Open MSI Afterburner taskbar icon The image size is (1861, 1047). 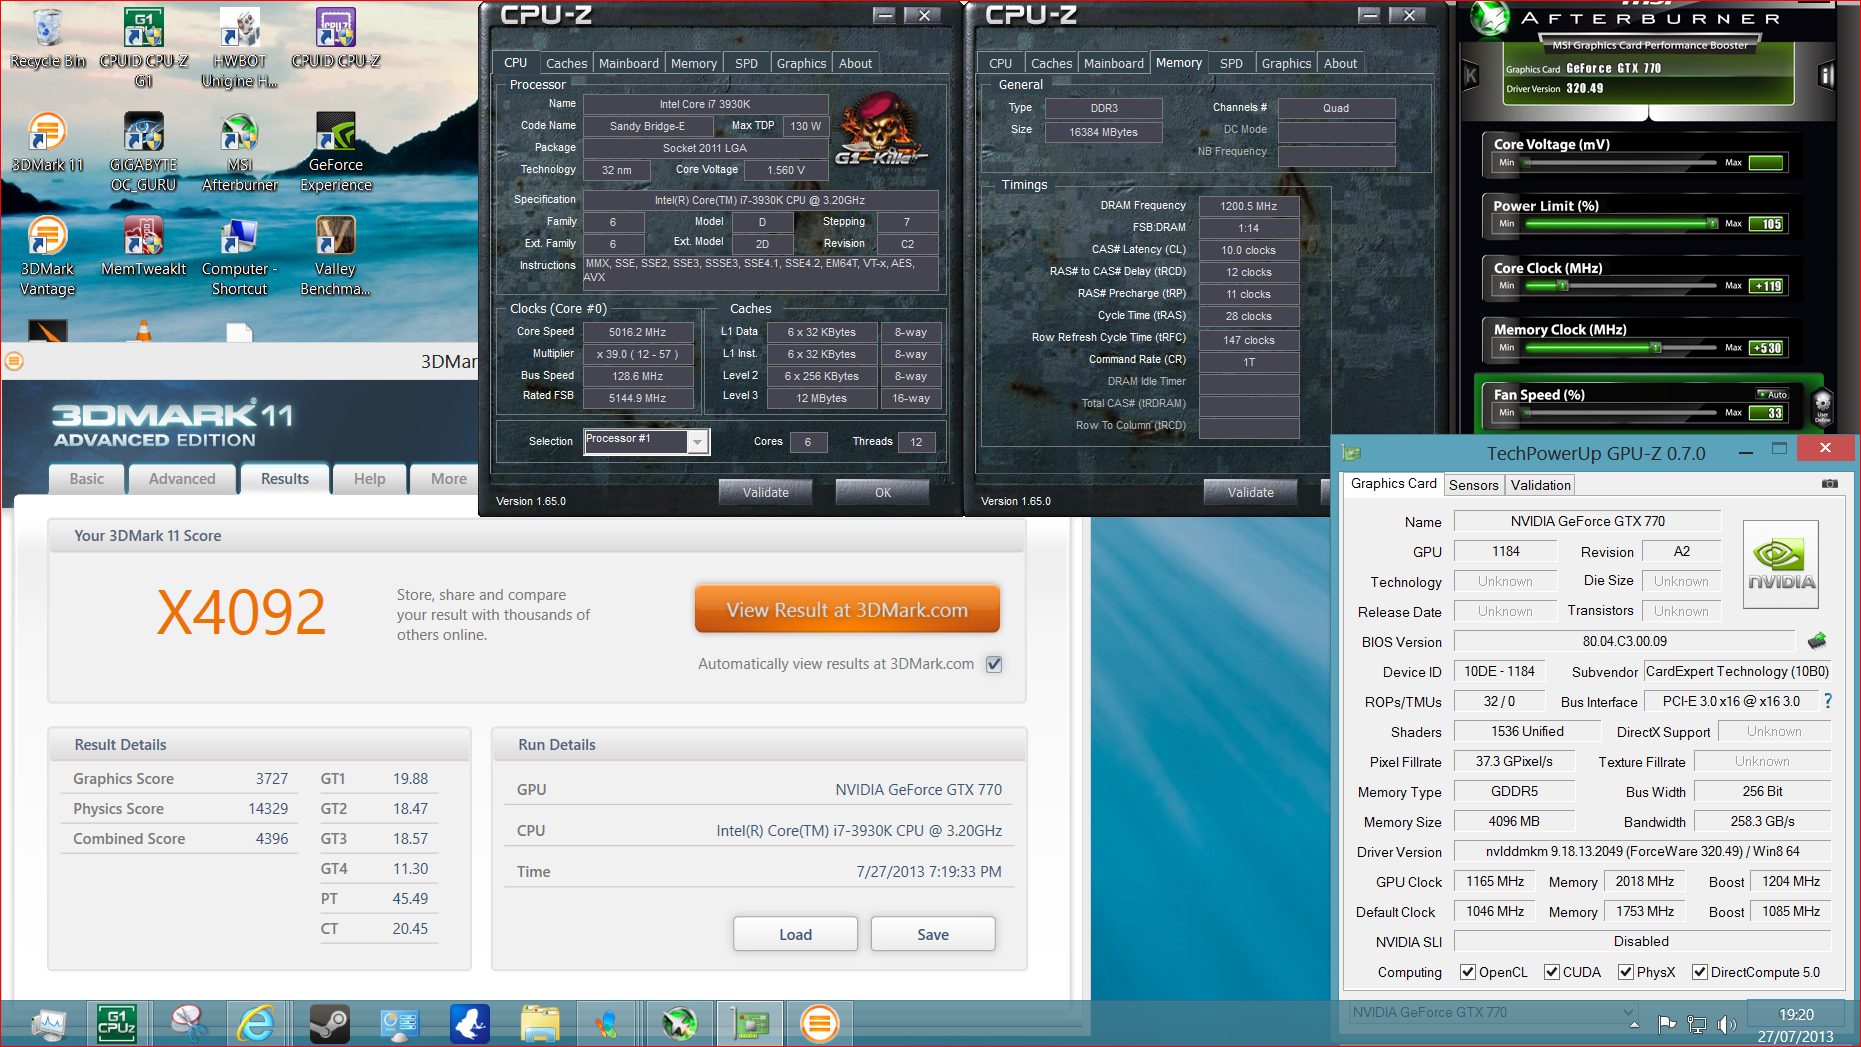[680, 1023]
